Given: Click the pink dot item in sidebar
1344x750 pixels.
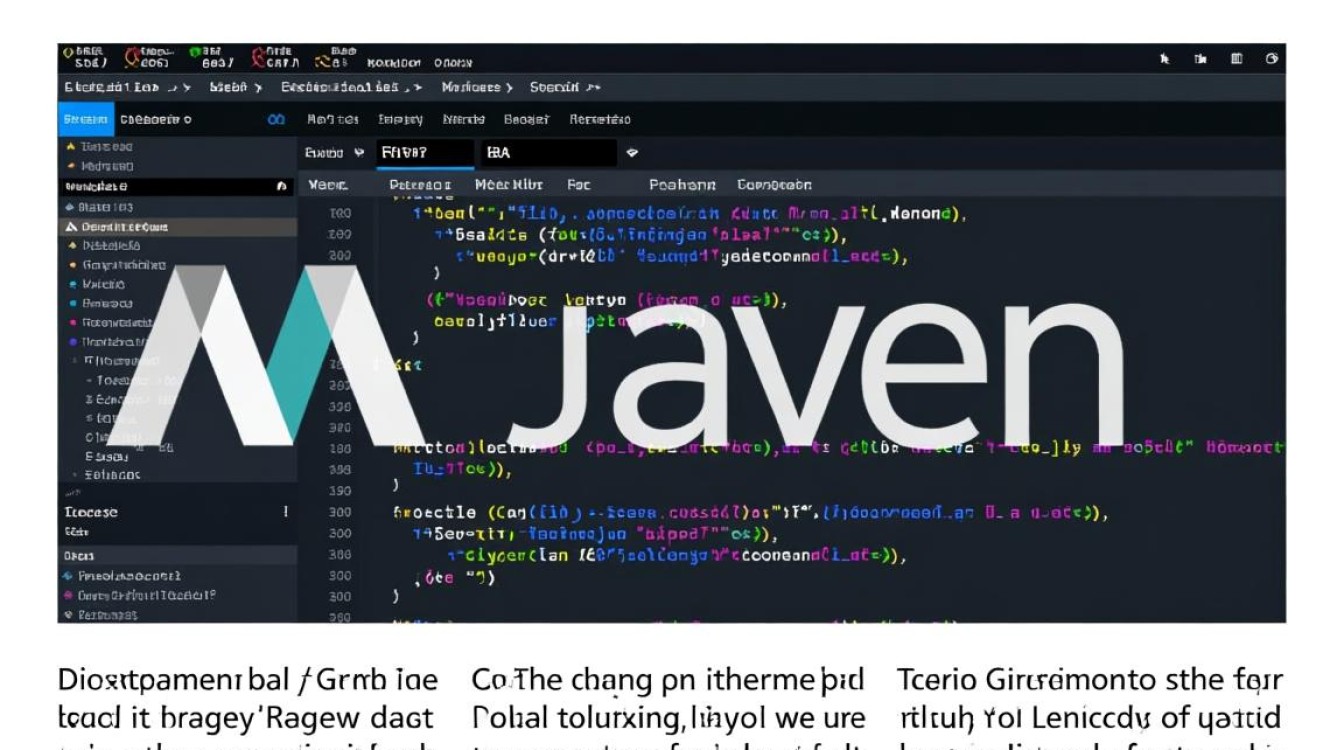Looking at the screenshot, I should click(74, 322).
